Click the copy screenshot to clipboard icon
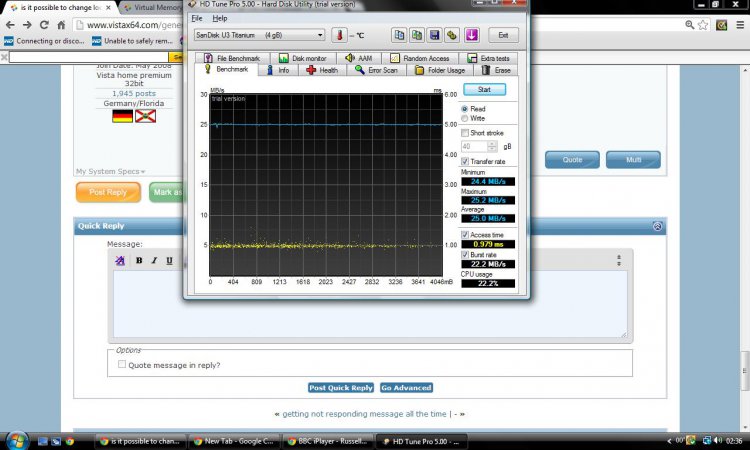 tap(417, 35)
